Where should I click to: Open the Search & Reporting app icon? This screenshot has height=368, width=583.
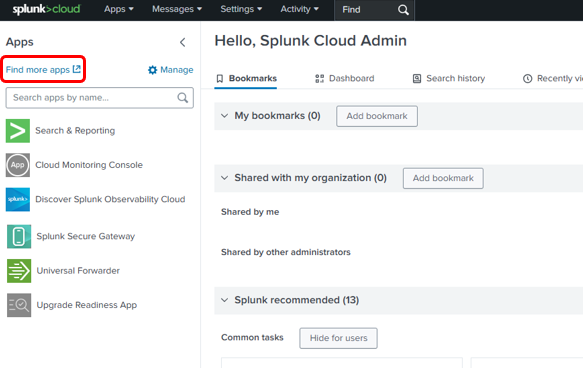click(17, 131)
